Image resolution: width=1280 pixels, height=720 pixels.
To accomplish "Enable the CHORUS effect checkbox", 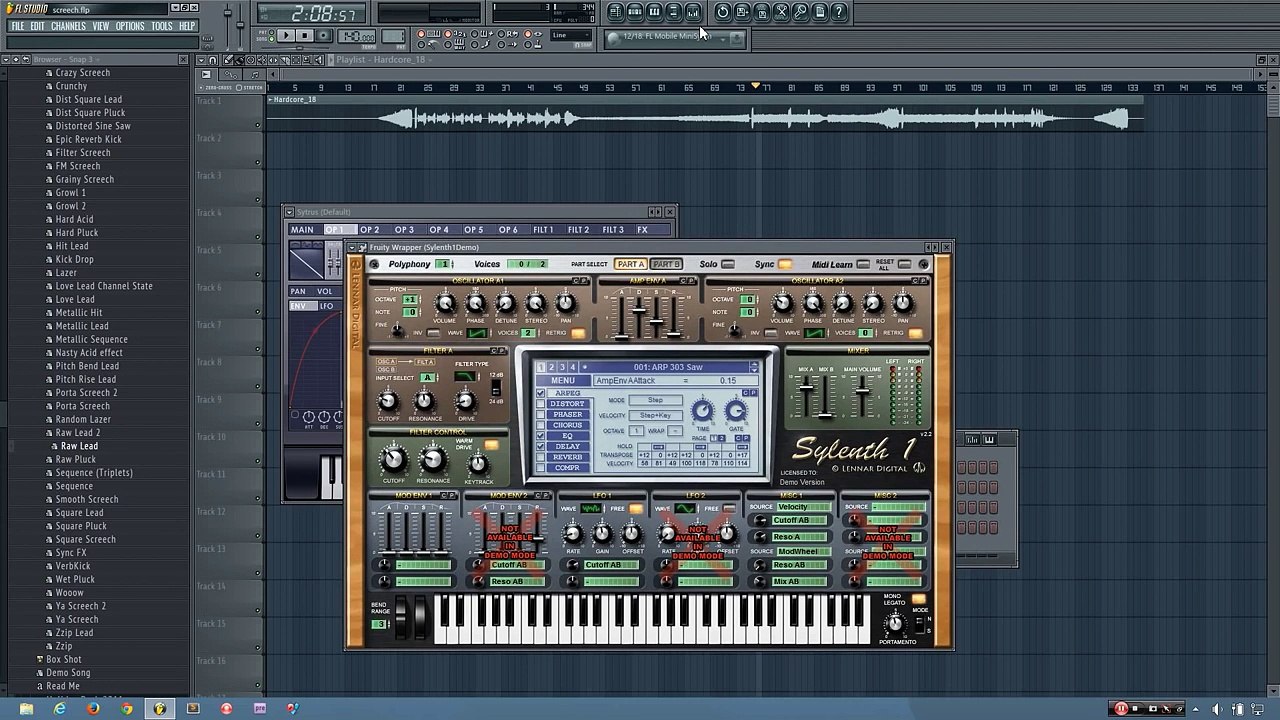I will [540, 425].
